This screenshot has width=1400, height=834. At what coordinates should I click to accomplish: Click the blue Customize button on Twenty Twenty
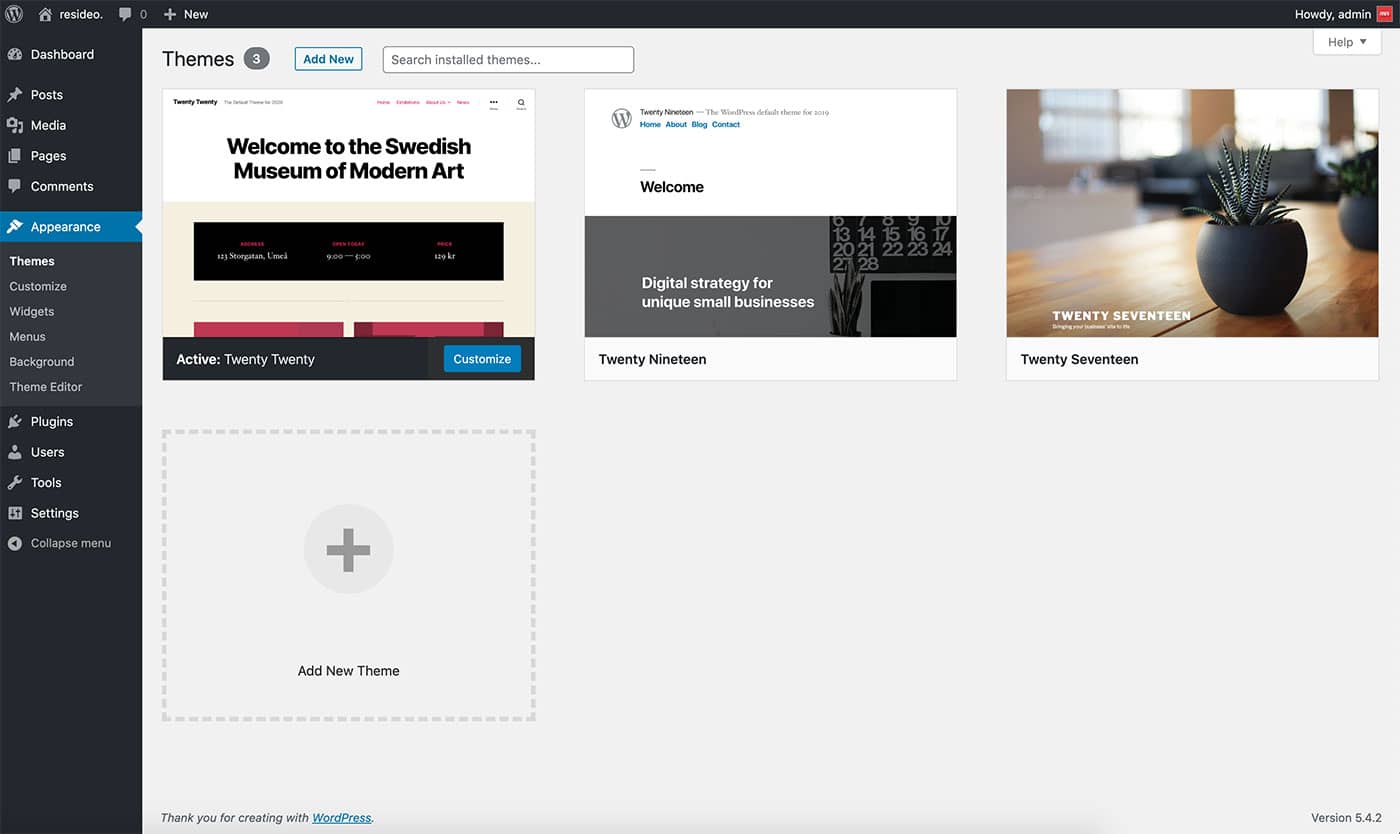(x=482, y=359)
